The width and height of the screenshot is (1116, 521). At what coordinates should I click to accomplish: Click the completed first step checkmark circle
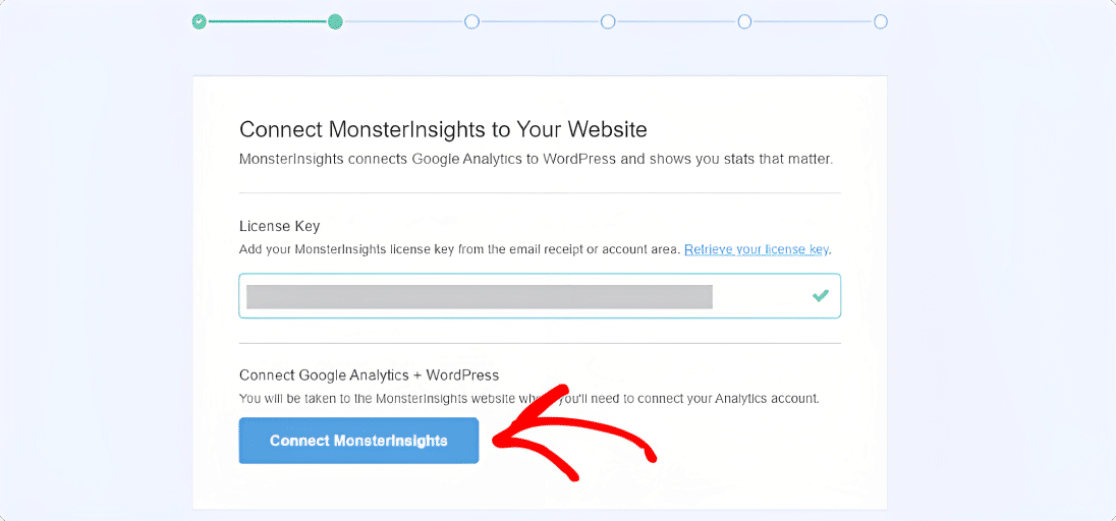pyautogui.click(x=199, y=22)
